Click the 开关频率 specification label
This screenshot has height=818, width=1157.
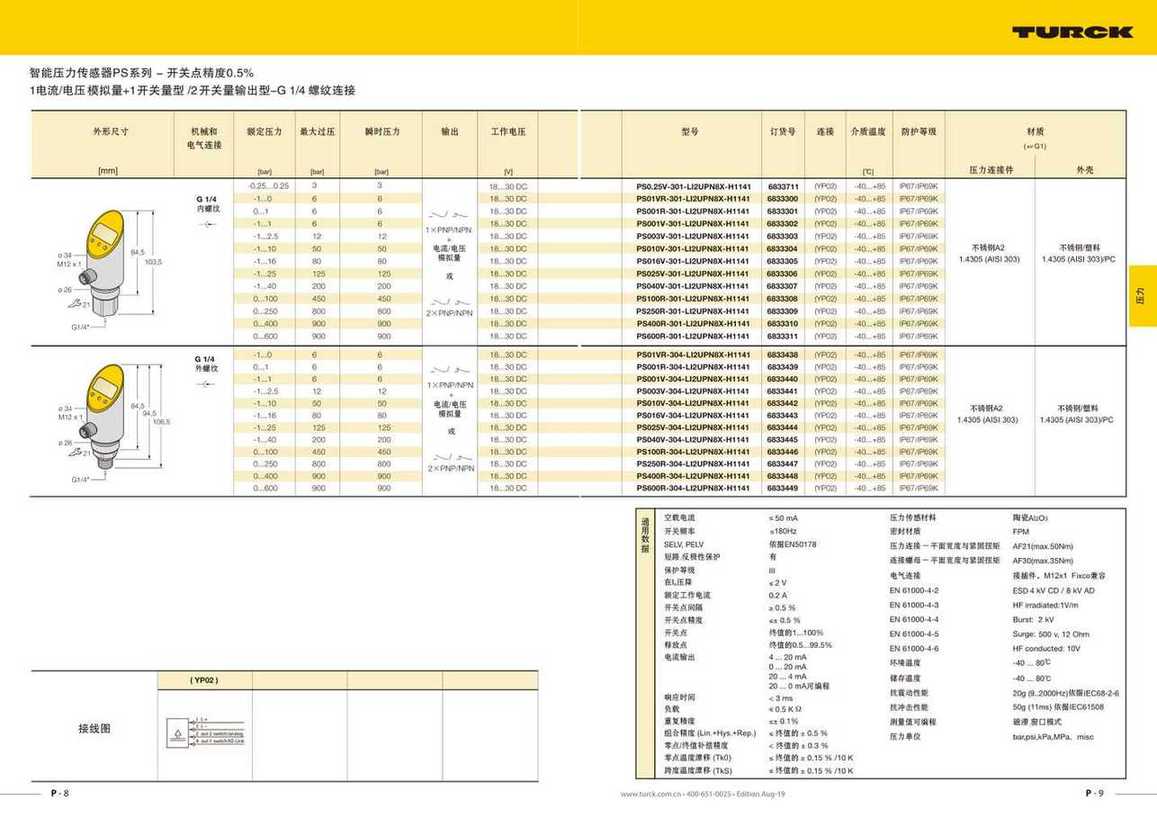pos(680,531)
